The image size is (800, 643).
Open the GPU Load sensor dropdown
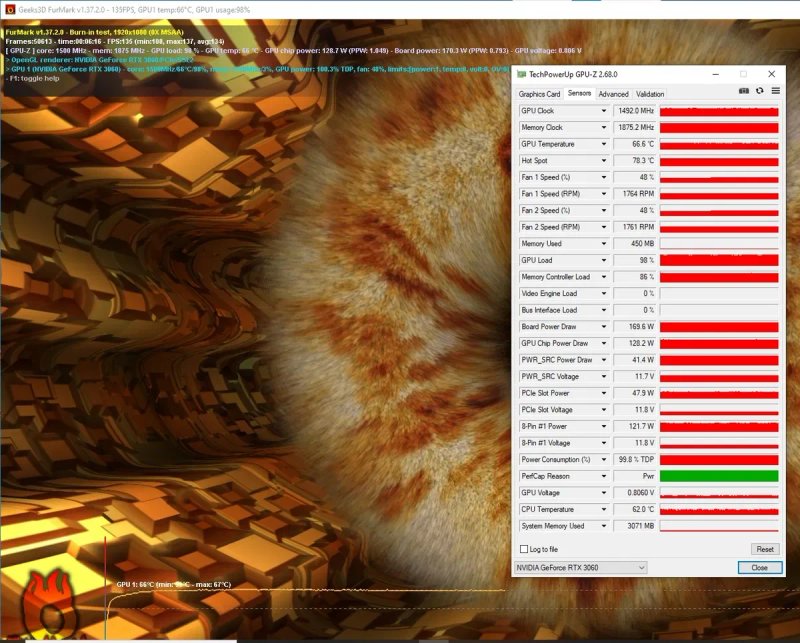point(604,260)
